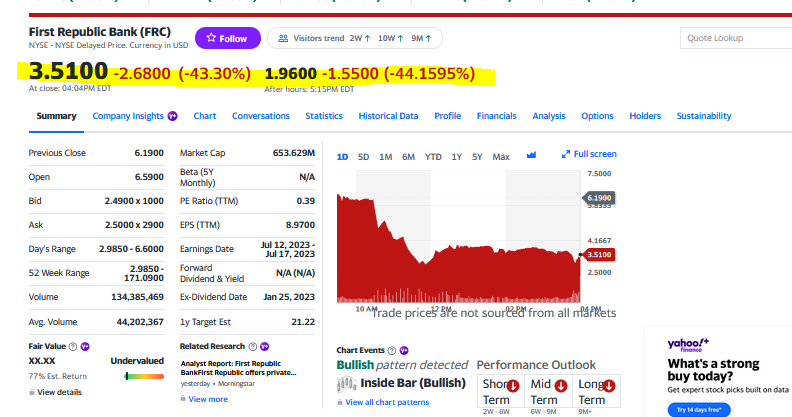Switch chart to 1M range
The width and height of the screenshot is (792, 417).
click(x=385, y=157)
